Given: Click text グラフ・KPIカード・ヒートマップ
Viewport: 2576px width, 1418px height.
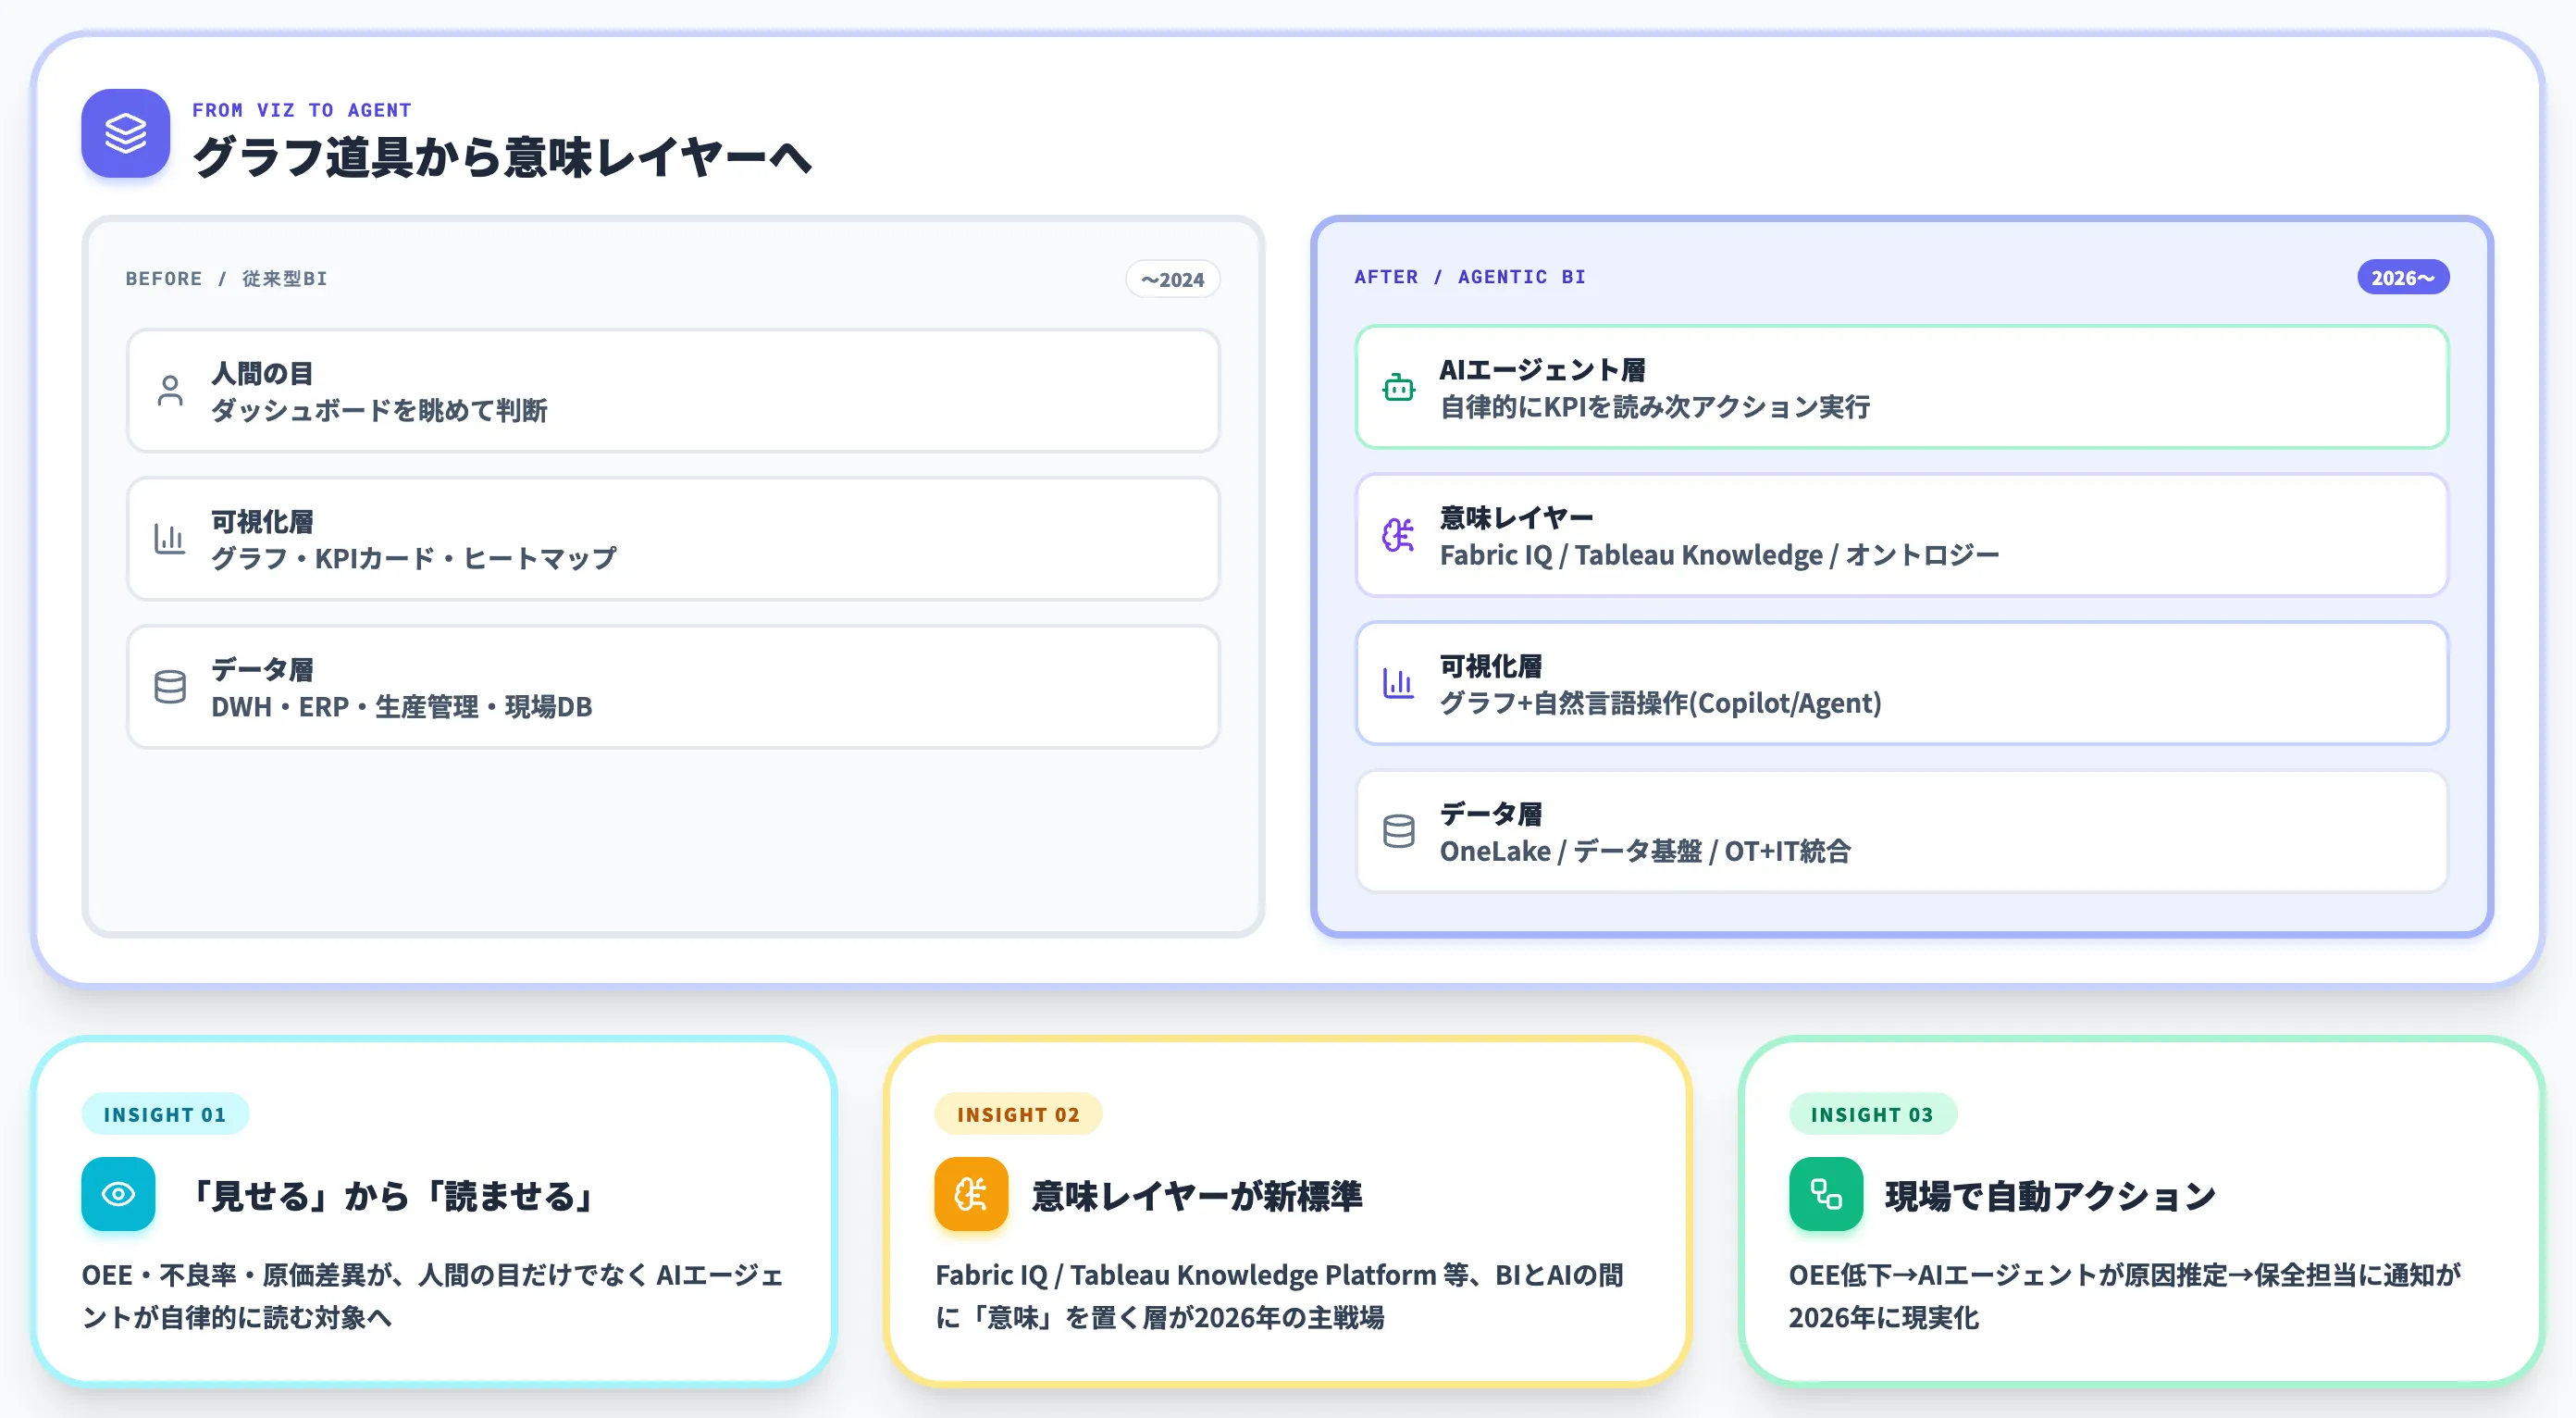Looking at the screenshot, I should click(414, 558).
